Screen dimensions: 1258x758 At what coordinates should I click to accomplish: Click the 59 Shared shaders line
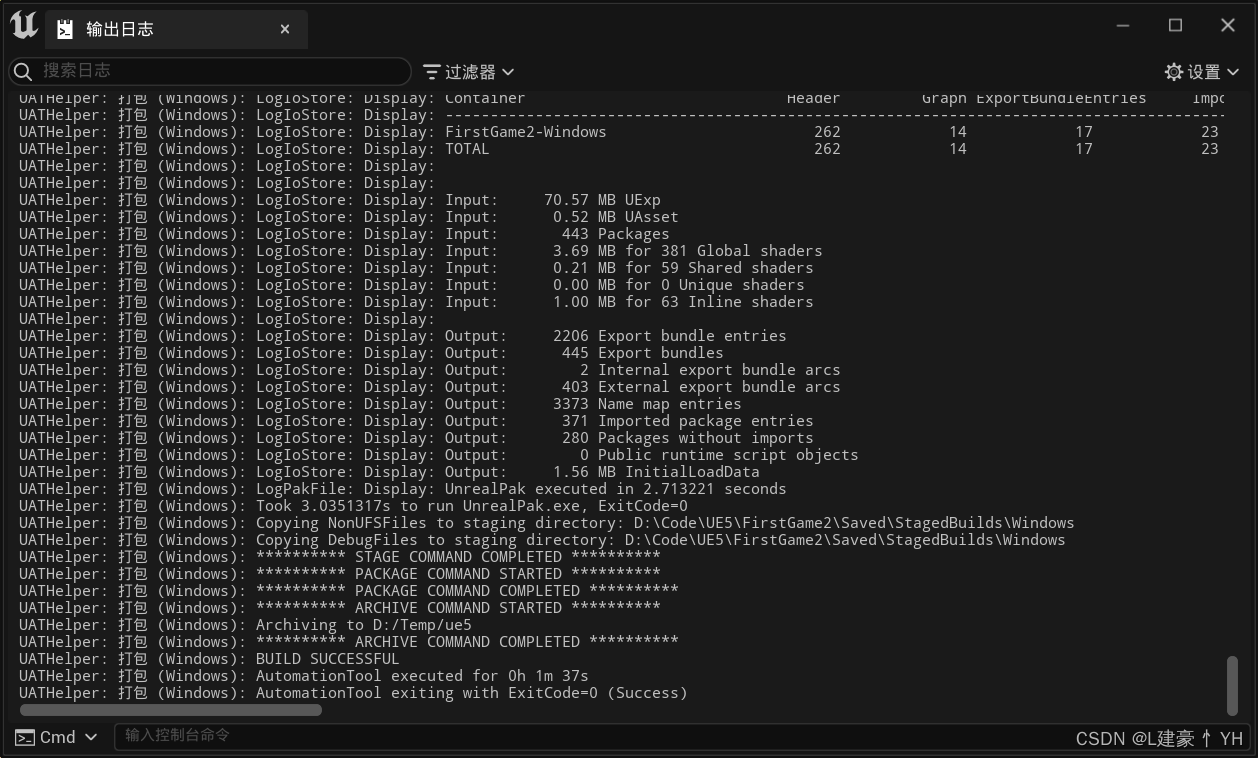tap(416, 268)
